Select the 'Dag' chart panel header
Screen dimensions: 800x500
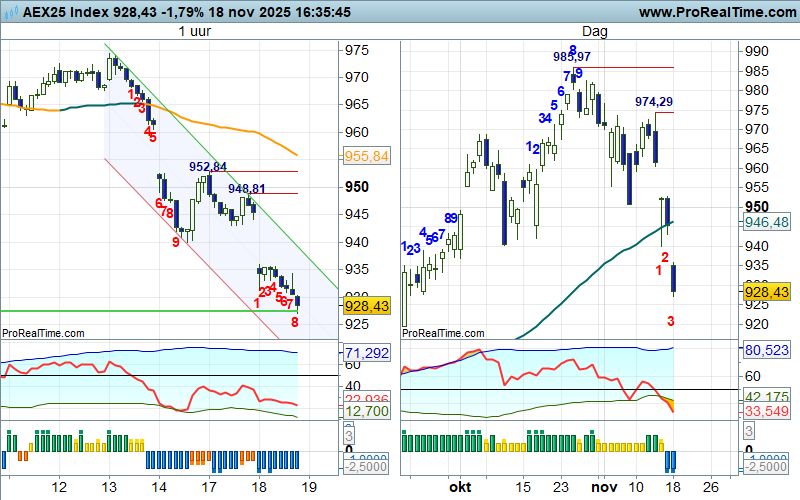(x=594, y=32)
